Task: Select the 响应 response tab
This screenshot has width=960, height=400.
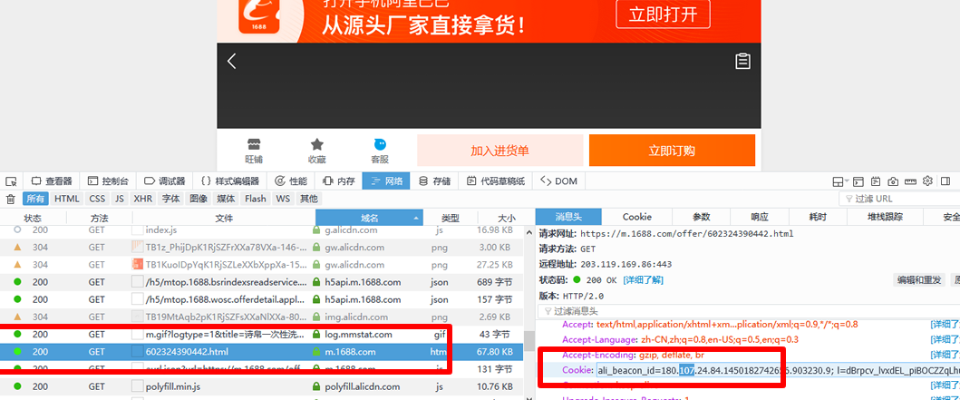Action: (x=760, y=217)
